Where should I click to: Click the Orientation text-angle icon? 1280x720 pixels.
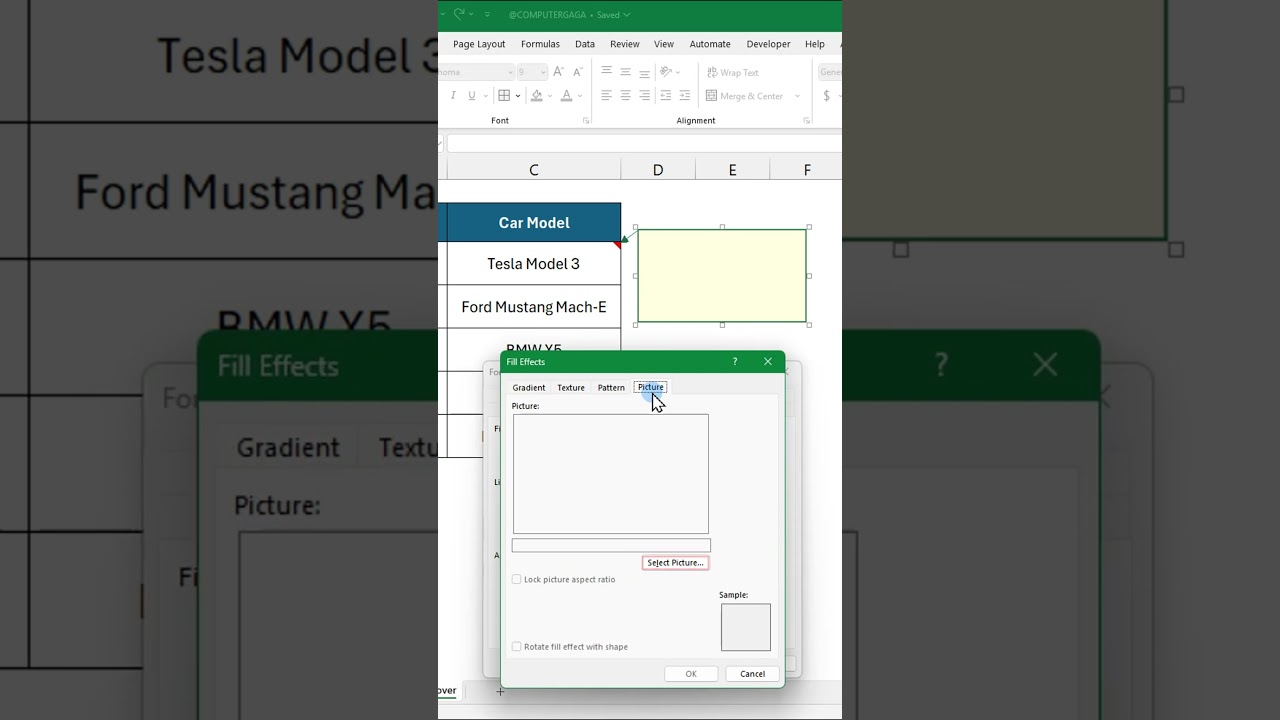tap(666, 72)
